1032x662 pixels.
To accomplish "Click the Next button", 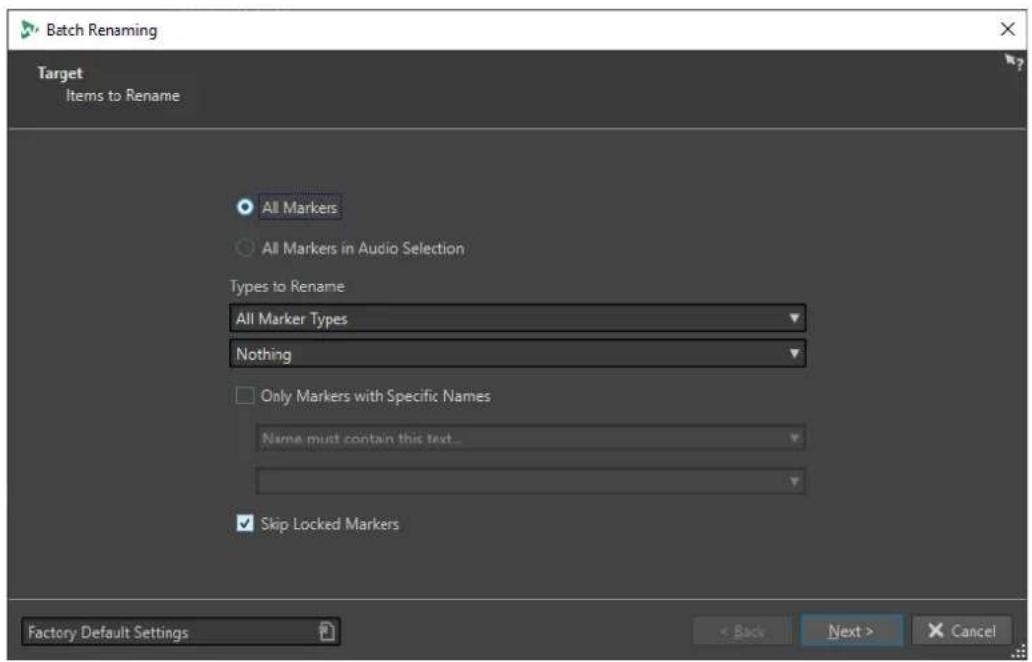I will (x=851, y=631).
